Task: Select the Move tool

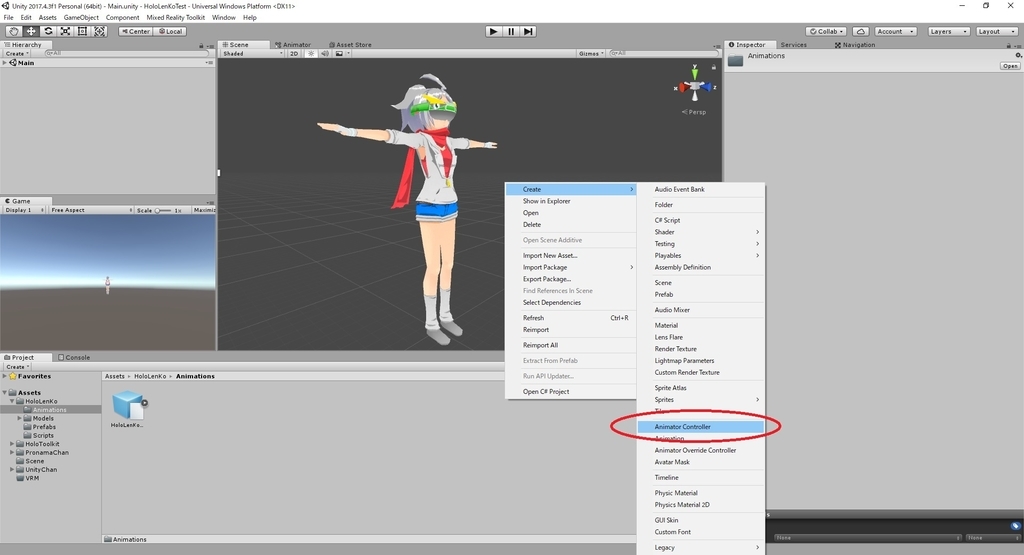Action: point(31,31)
